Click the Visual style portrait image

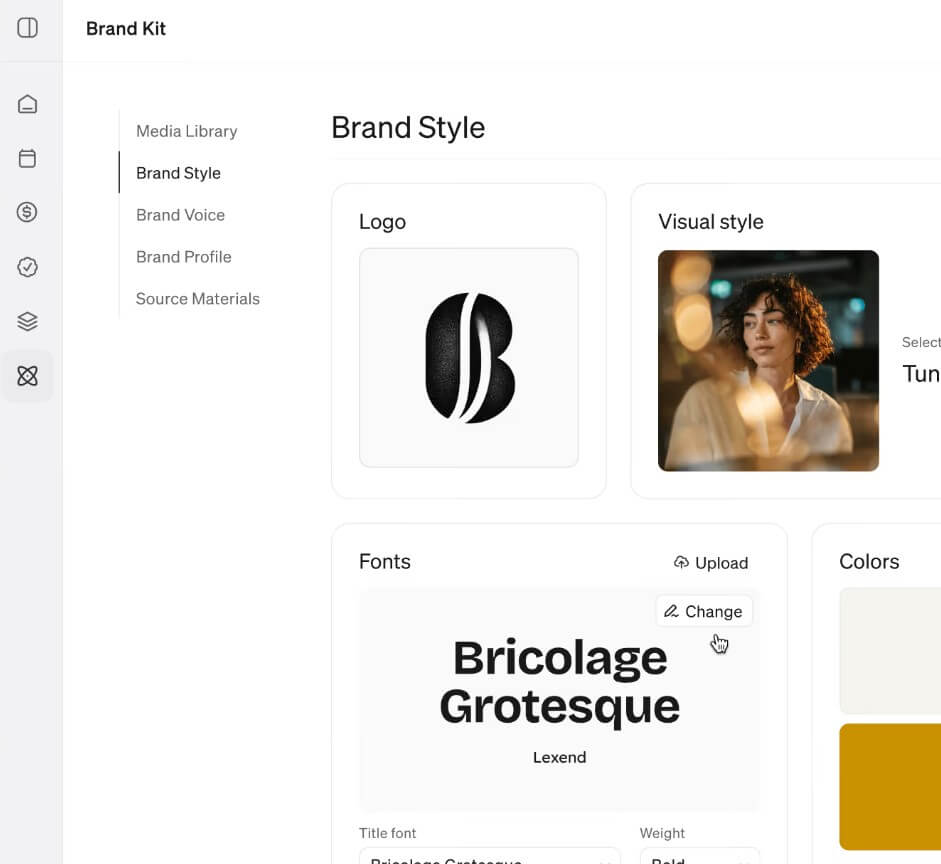[768, 361]
